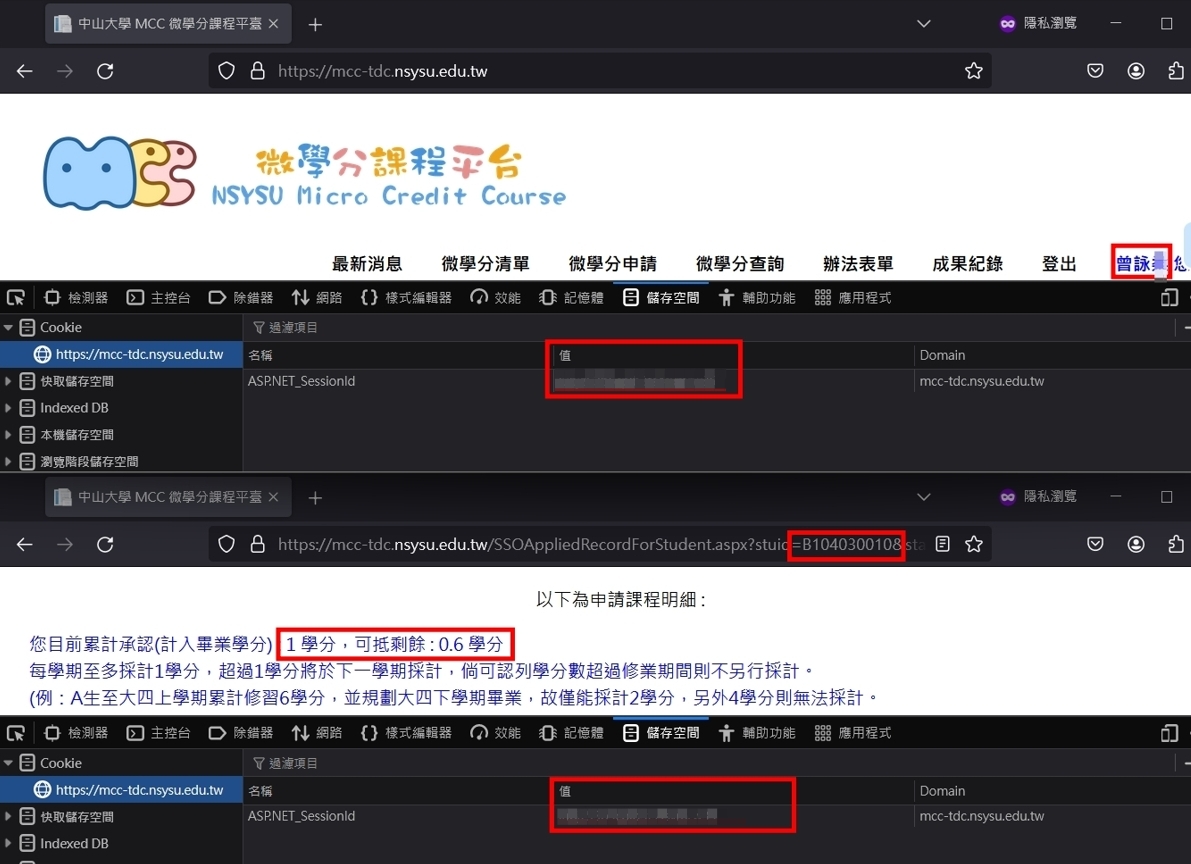Select ASP.NET_SessionId row in upper devtools
This screenshot has height=864, width=1191.
pos(716,381)
